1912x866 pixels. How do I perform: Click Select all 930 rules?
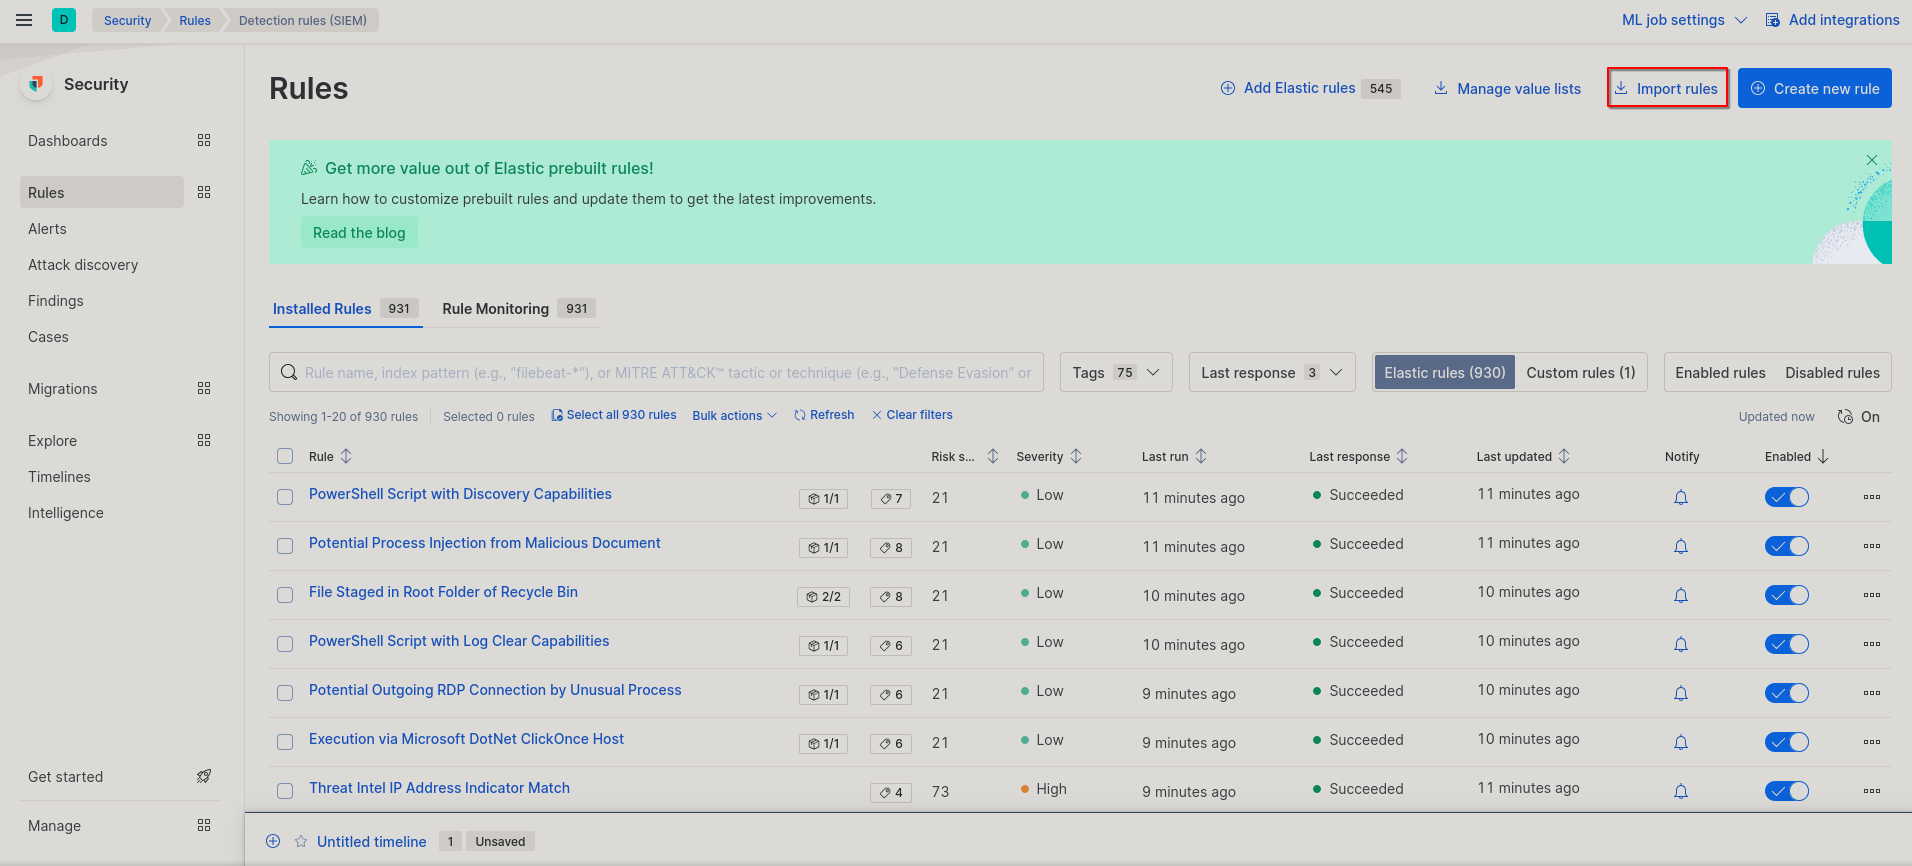(614, 415)
